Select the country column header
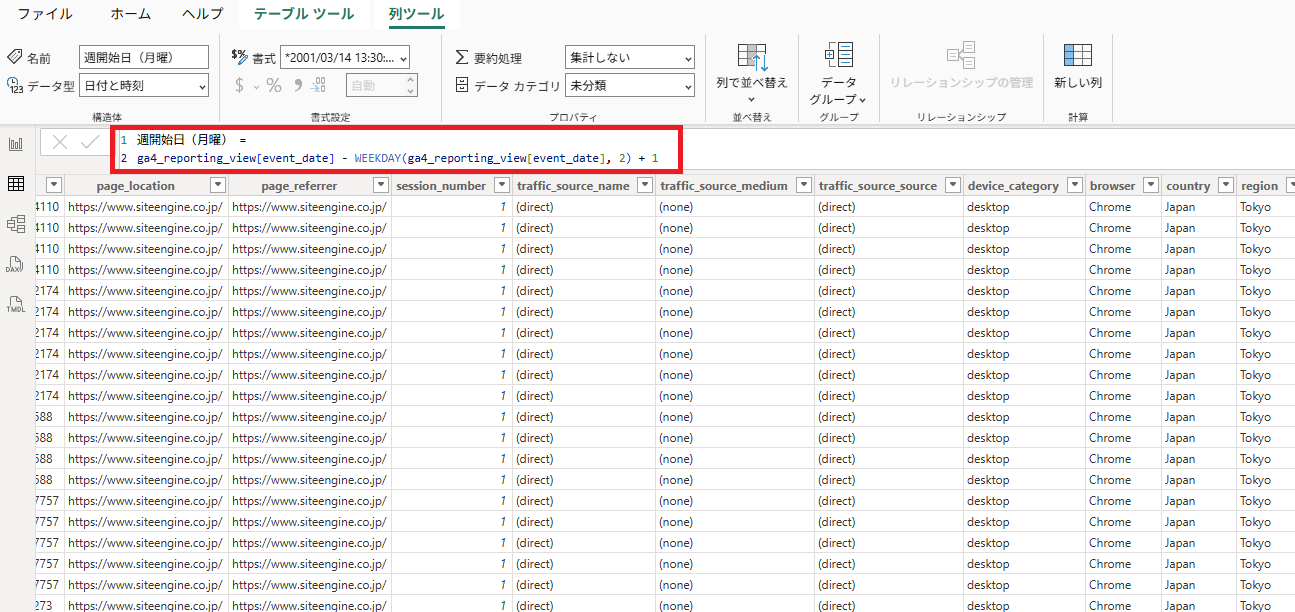The height and width of the screenshot is (612, 1295). click(1188, 186)
